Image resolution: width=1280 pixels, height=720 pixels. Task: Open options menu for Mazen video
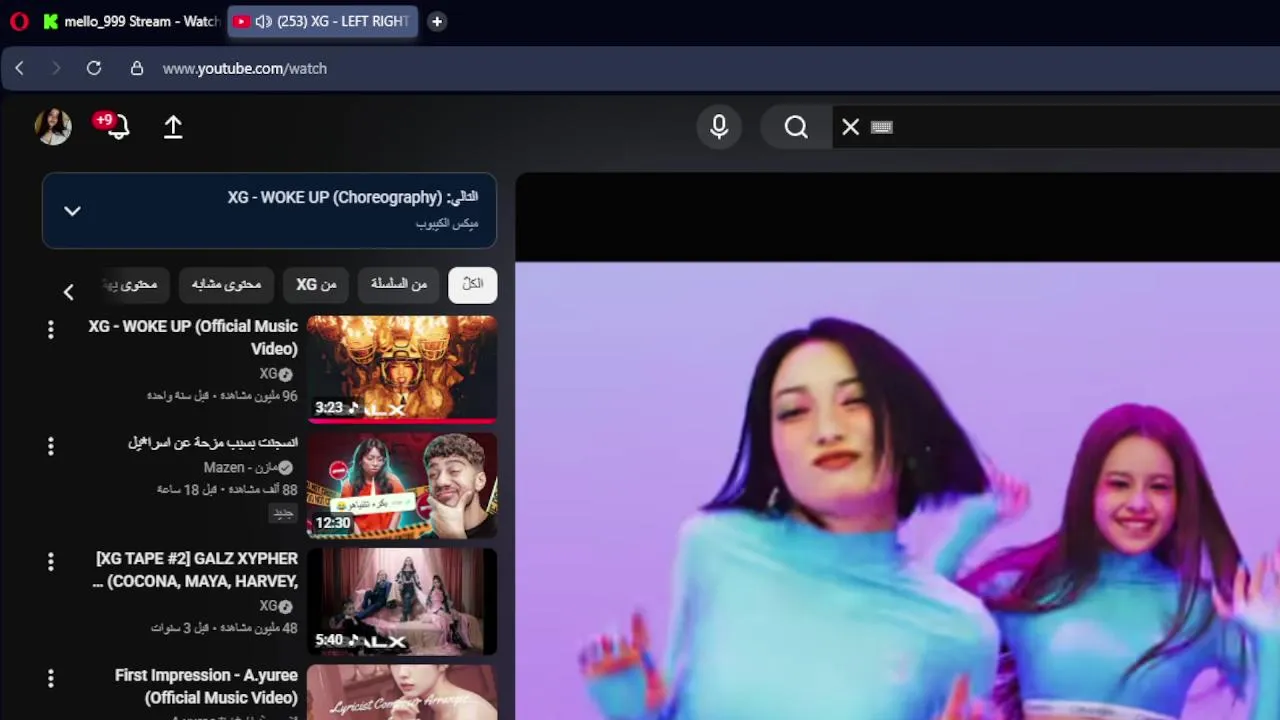click(50, 445)
